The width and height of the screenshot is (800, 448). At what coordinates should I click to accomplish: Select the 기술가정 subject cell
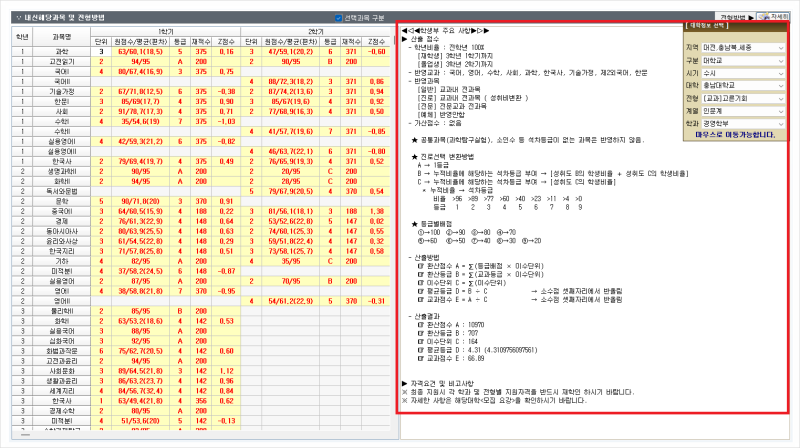[62, 91]
